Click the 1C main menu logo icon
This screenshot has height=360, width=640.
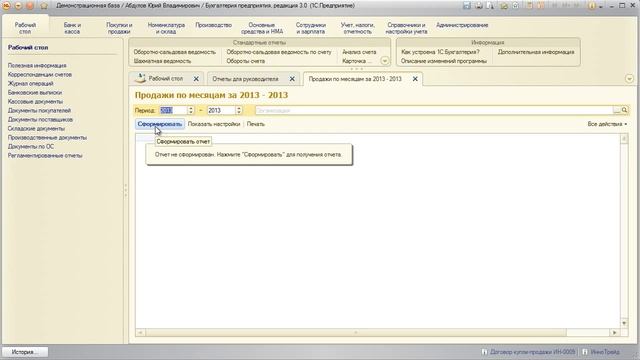click(x=7, y=6)
